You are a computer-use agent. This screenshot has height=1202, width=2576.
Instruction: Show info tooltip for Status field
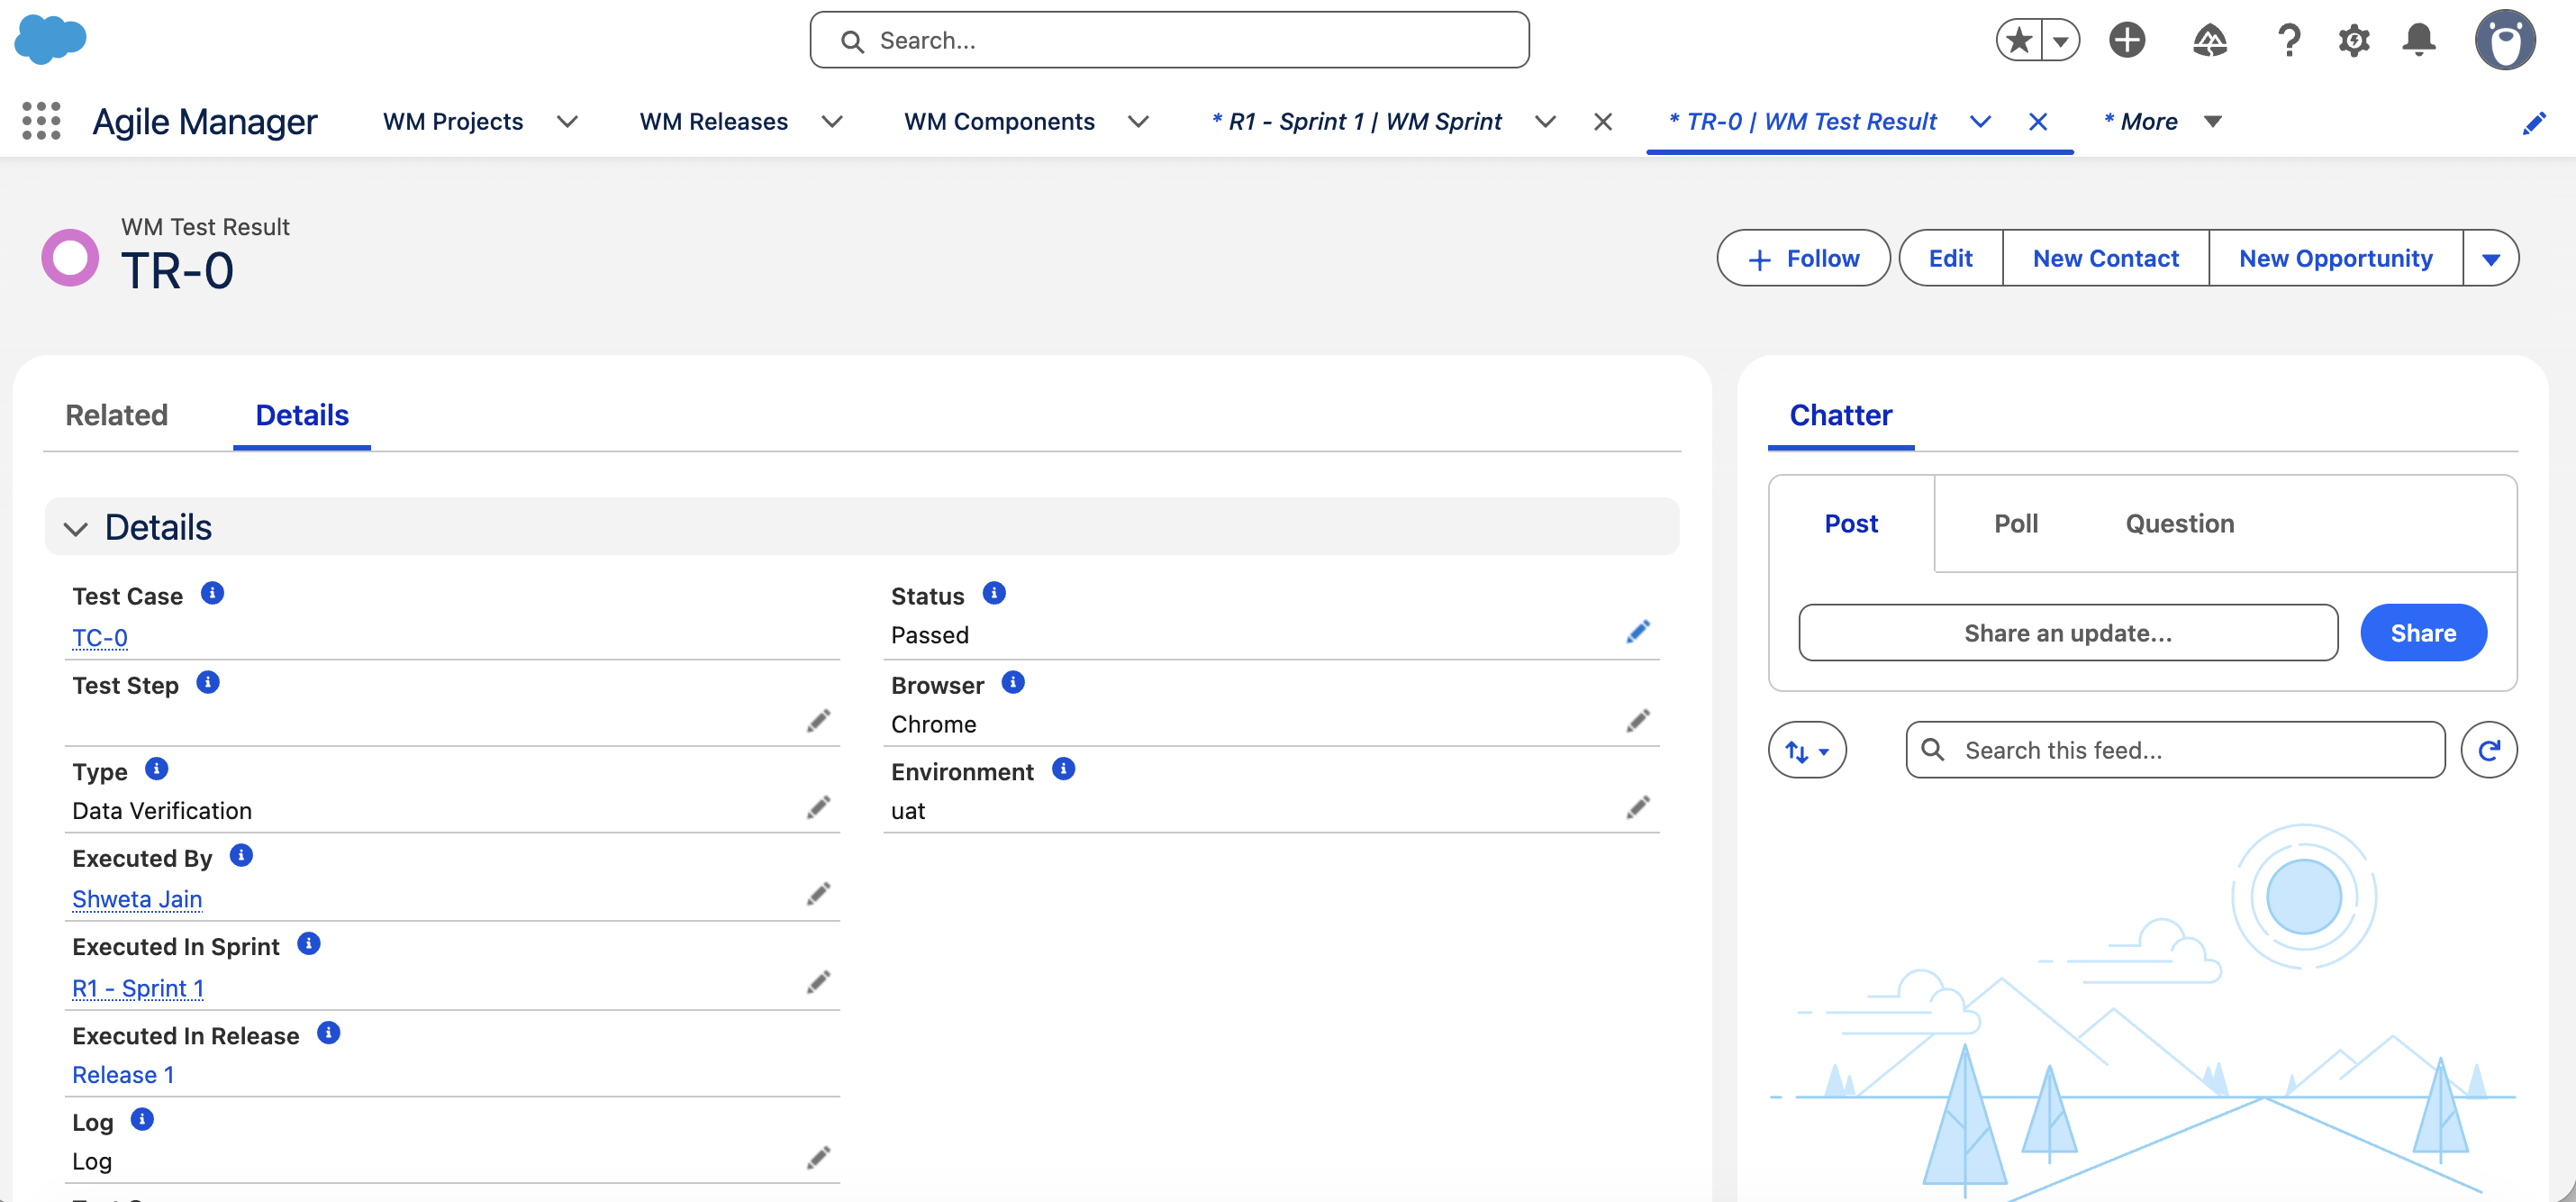994,593
